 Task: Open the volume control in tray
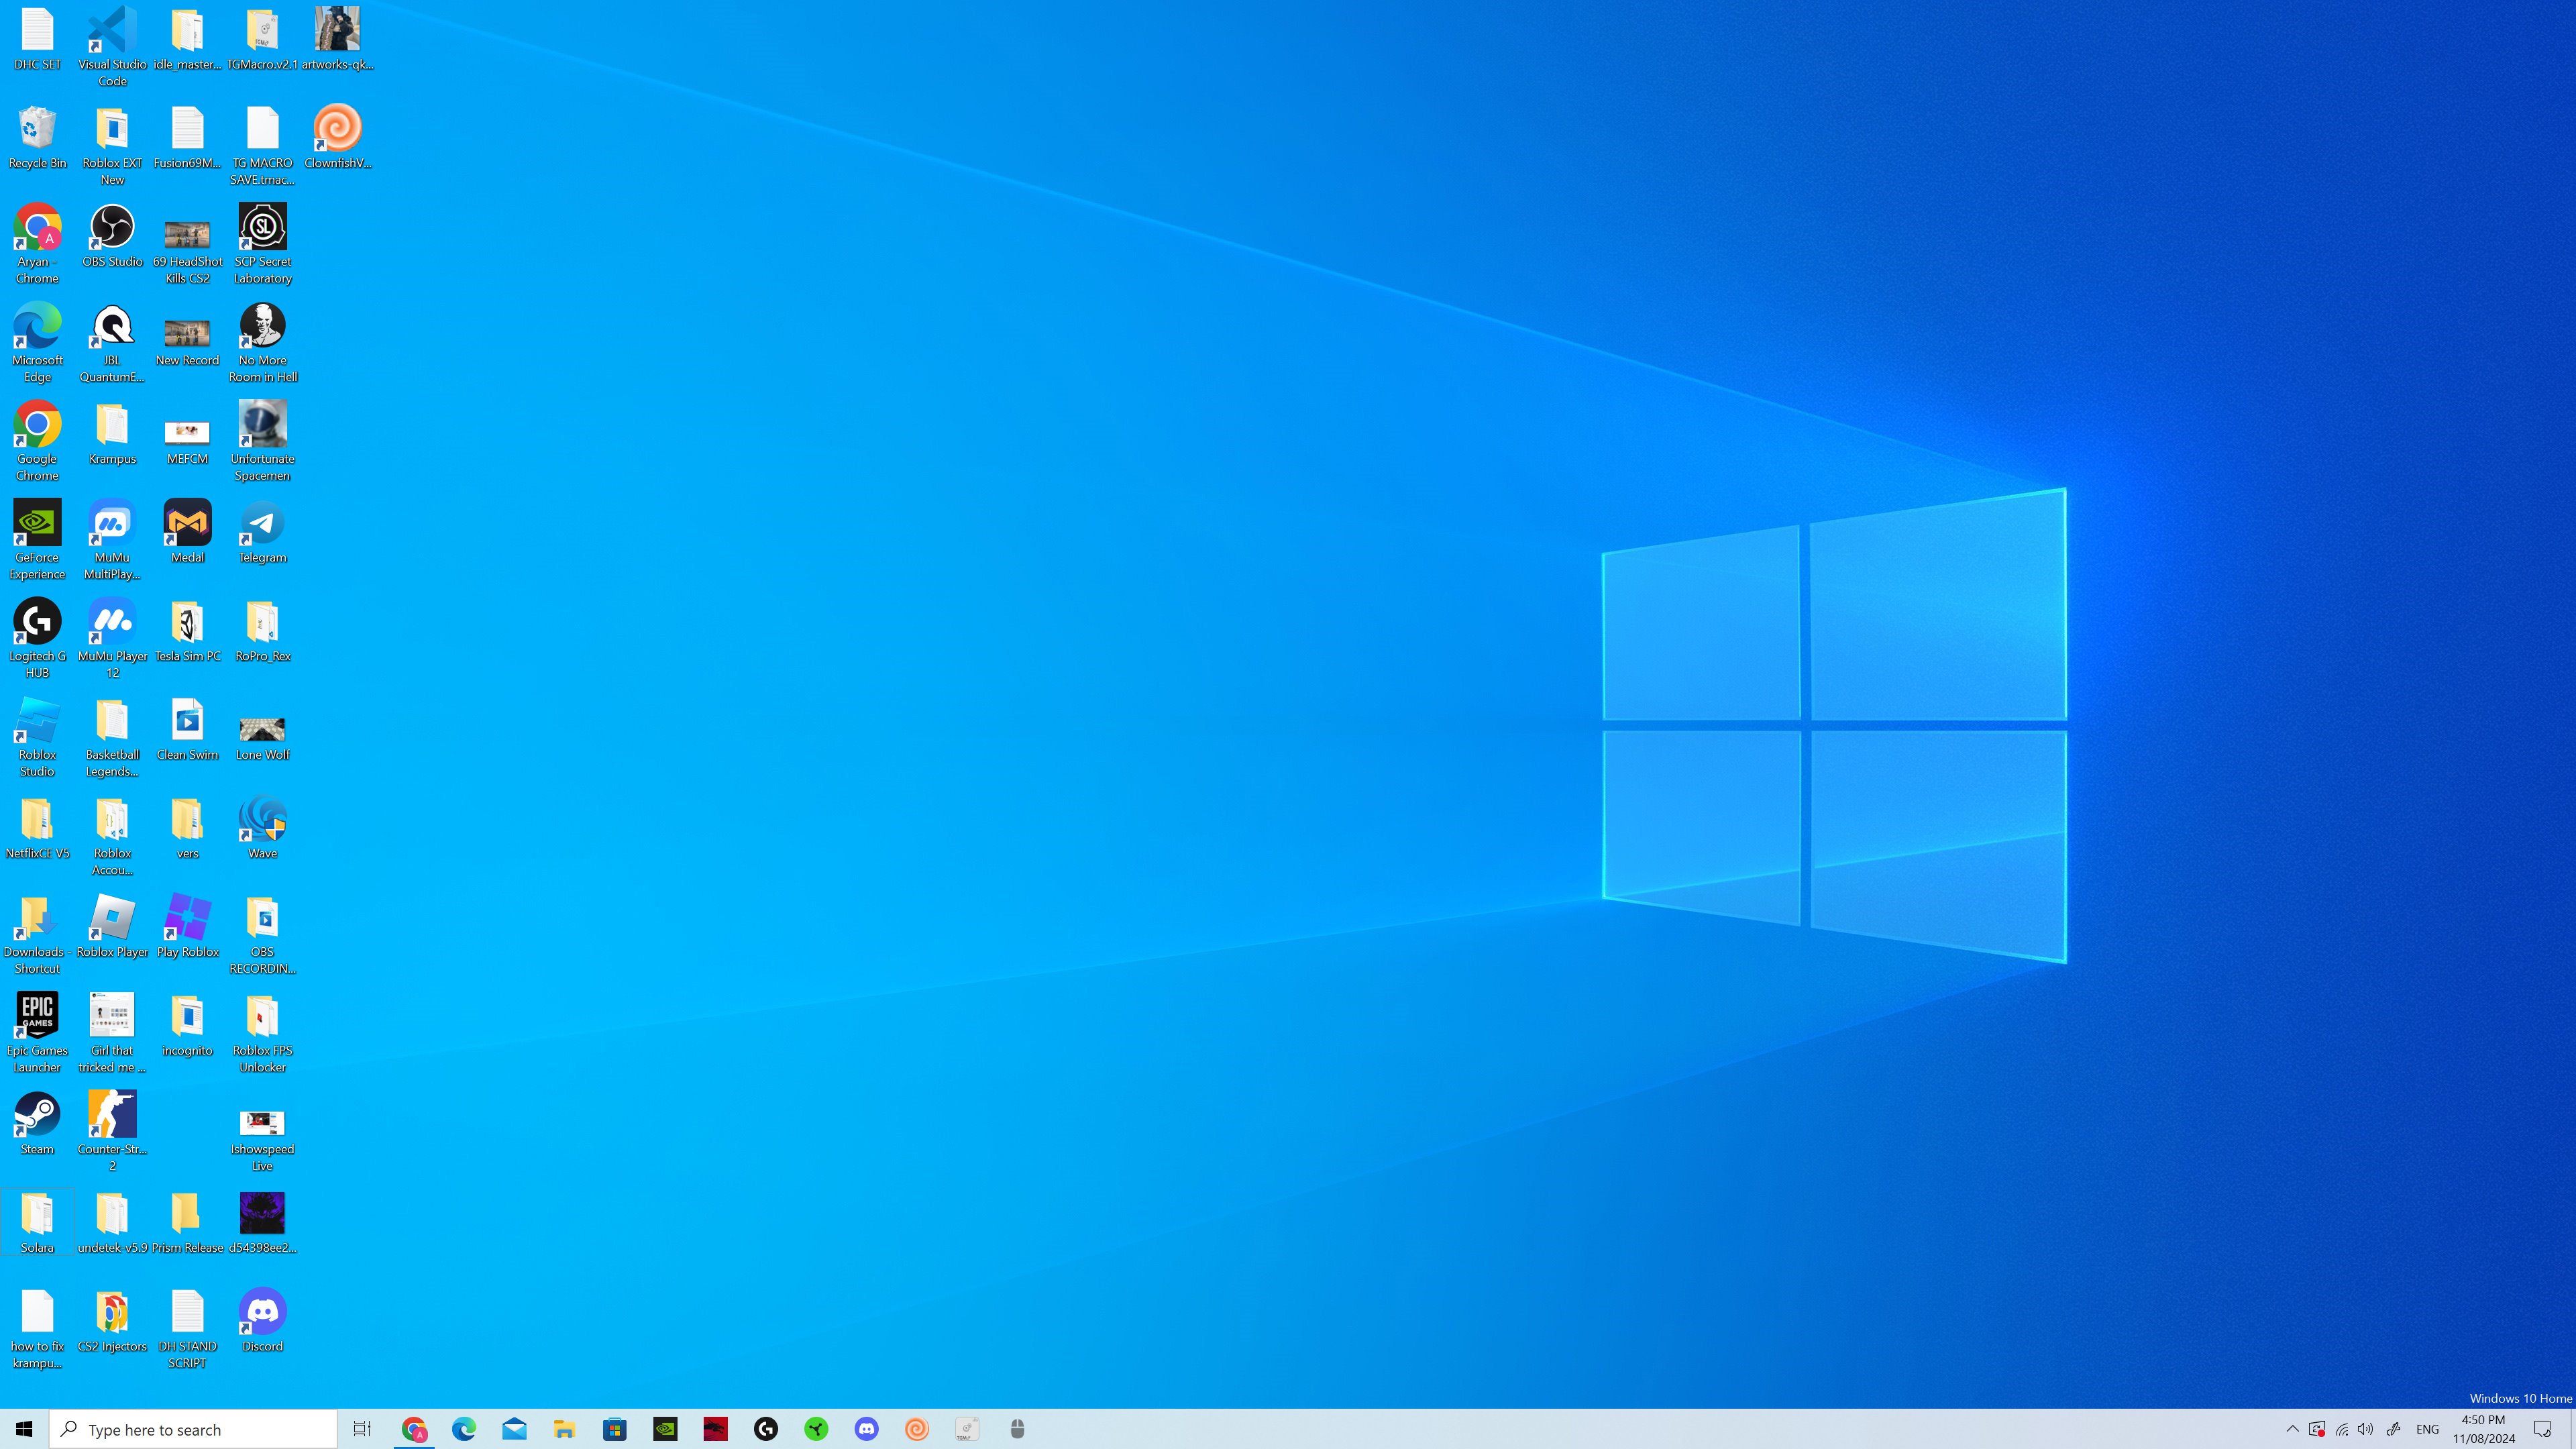click(x=2365, y=1429)
